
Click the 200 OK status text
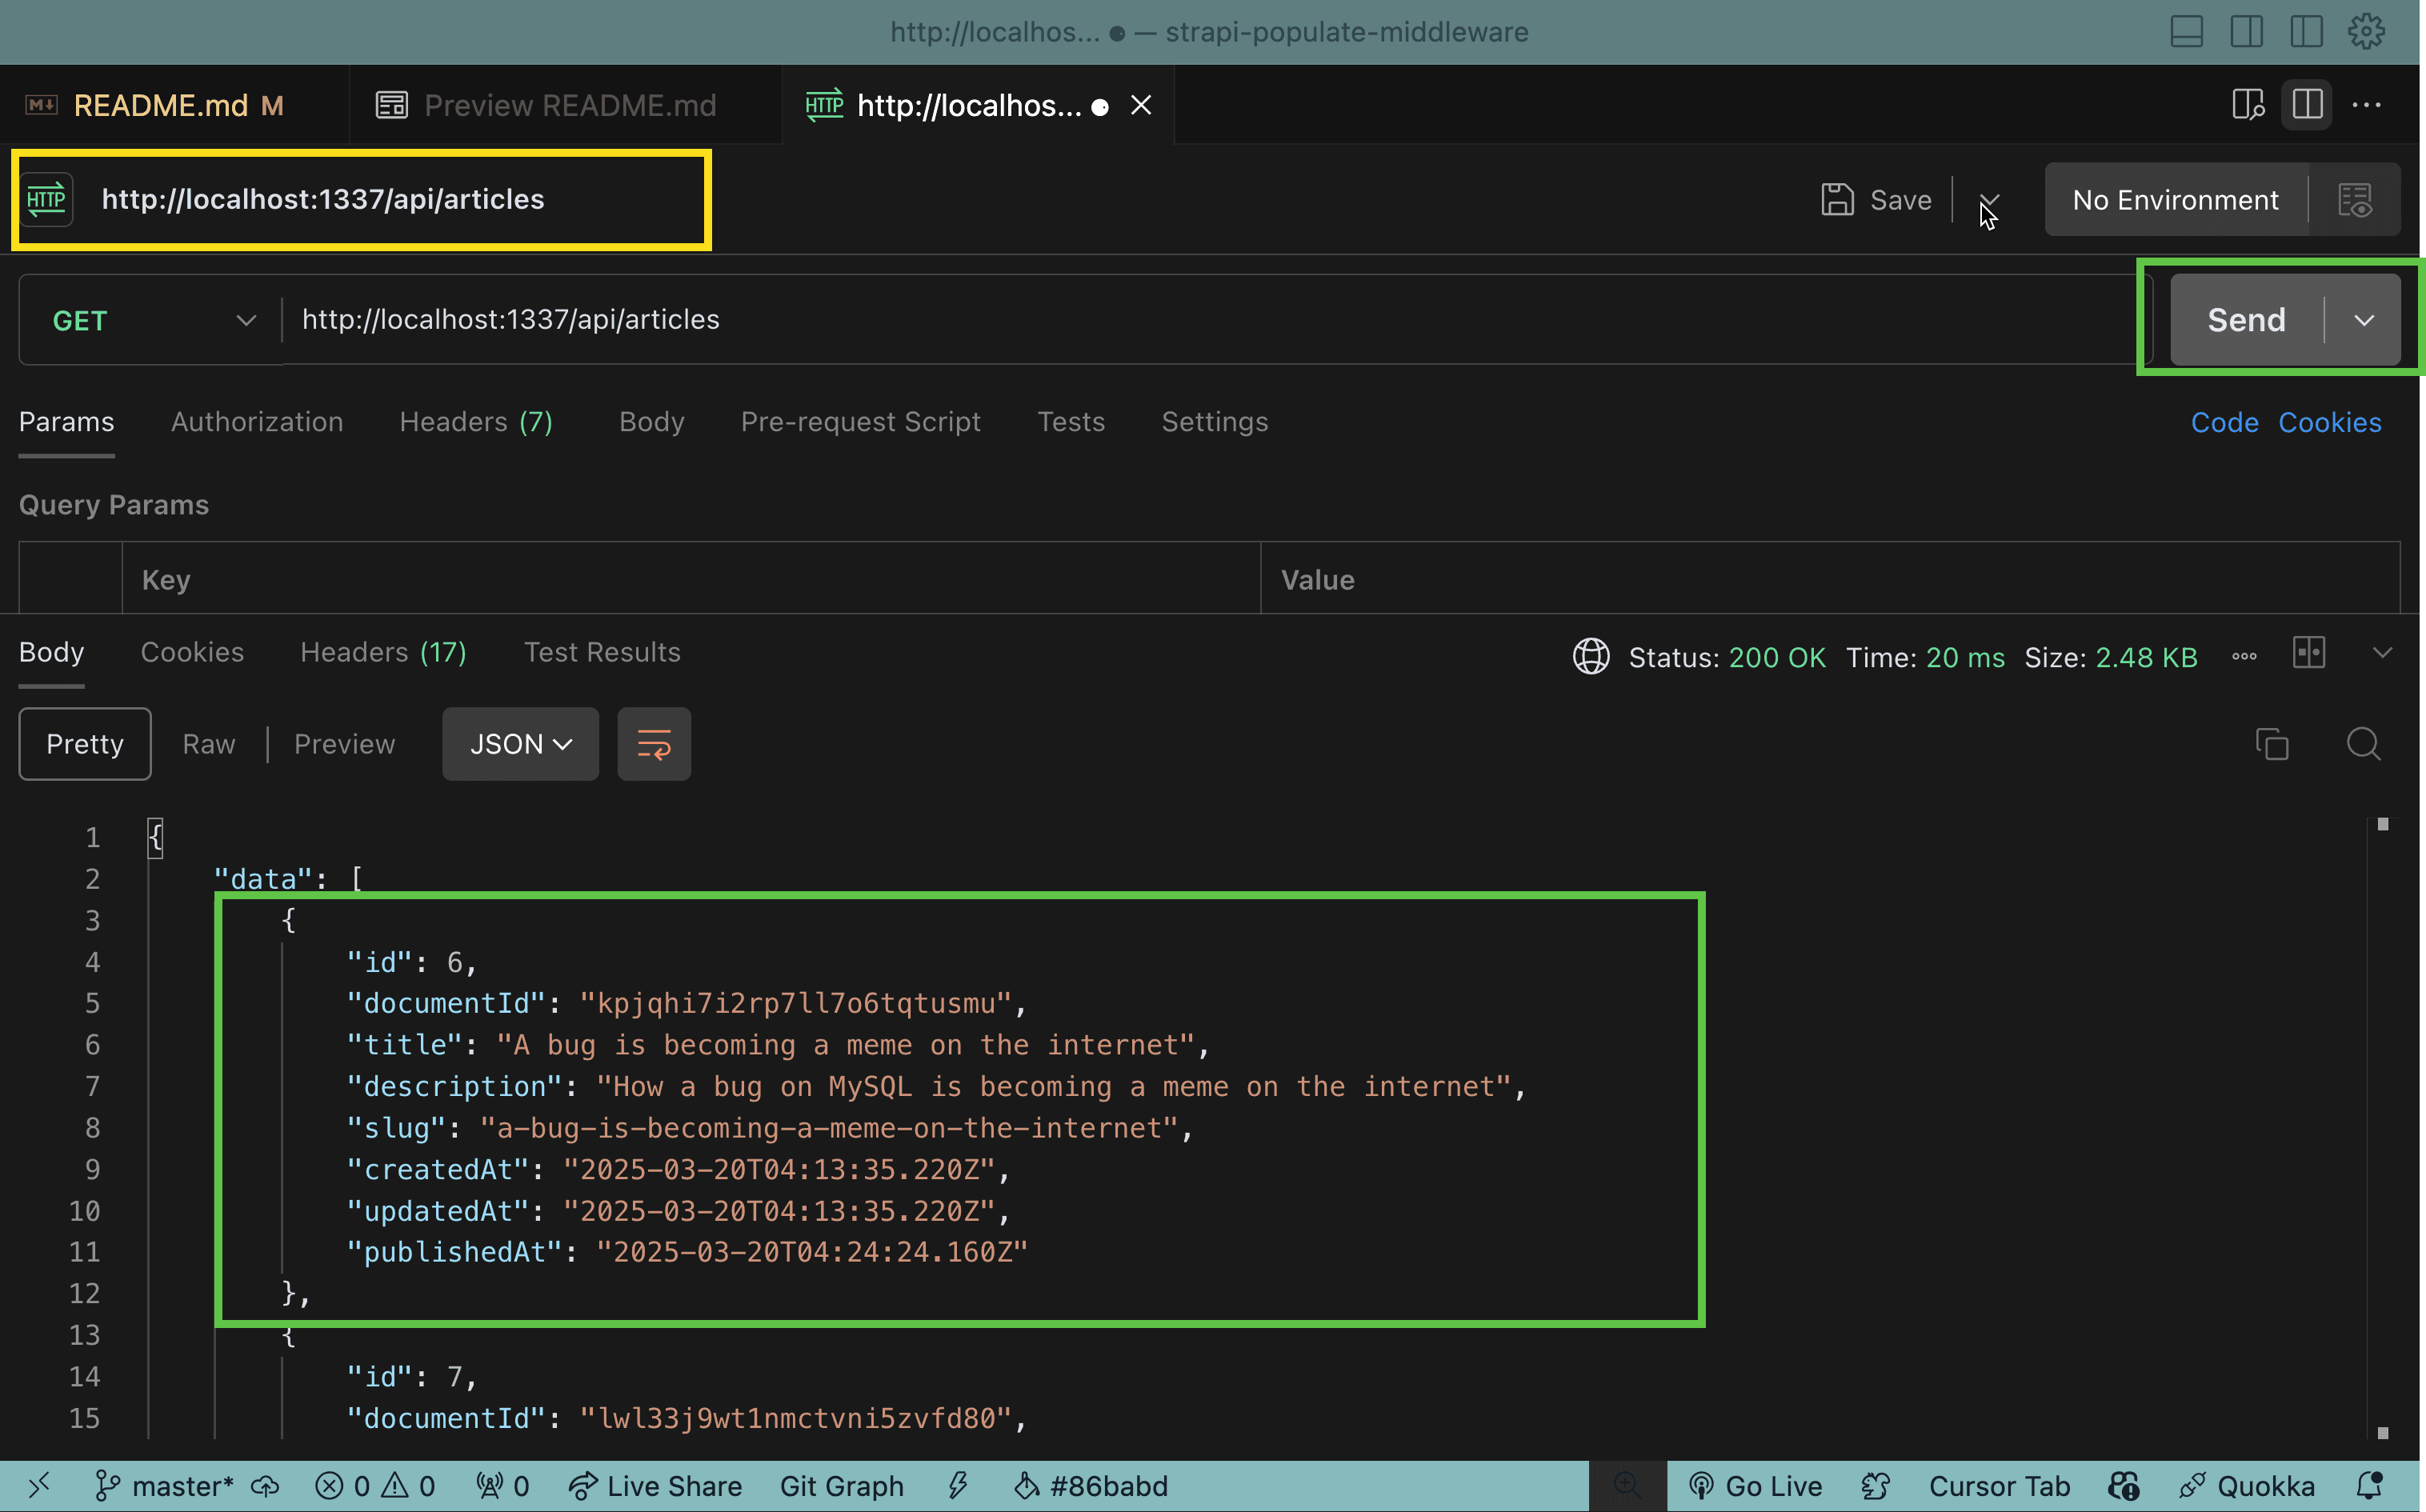(x=1777, y=658)
